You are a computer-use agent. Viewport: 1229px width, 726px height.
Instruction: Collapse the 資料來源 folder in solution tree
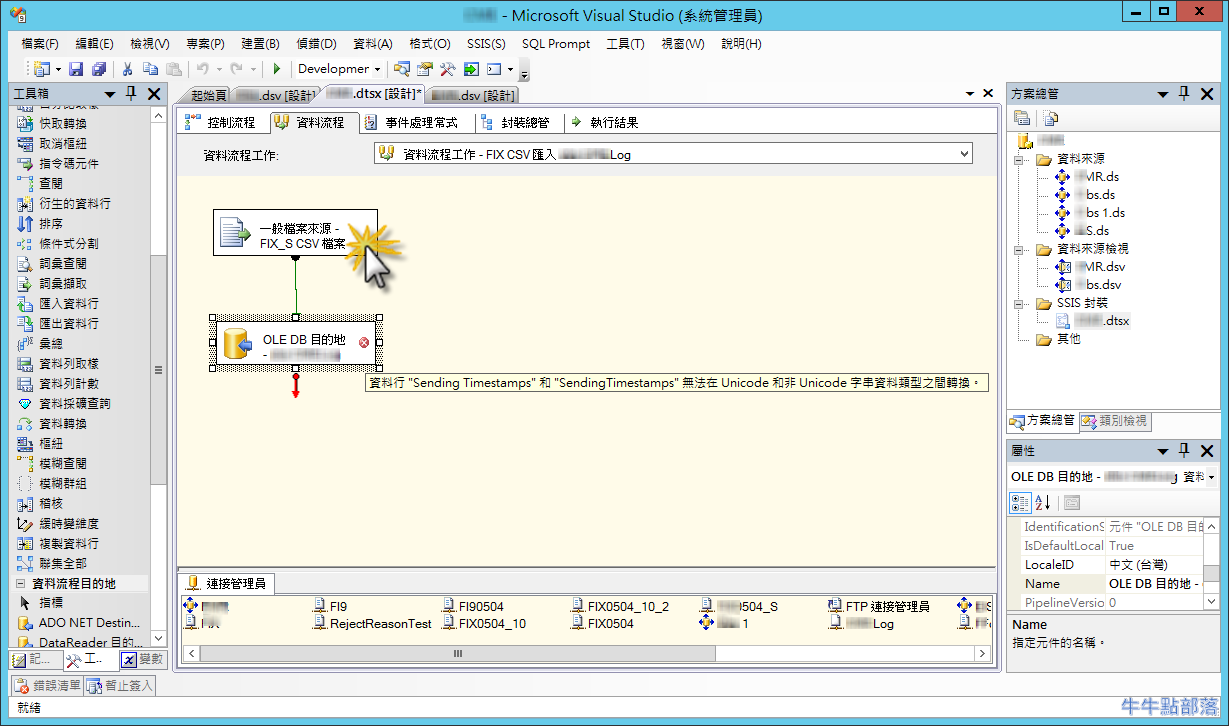click(1020, 159)
